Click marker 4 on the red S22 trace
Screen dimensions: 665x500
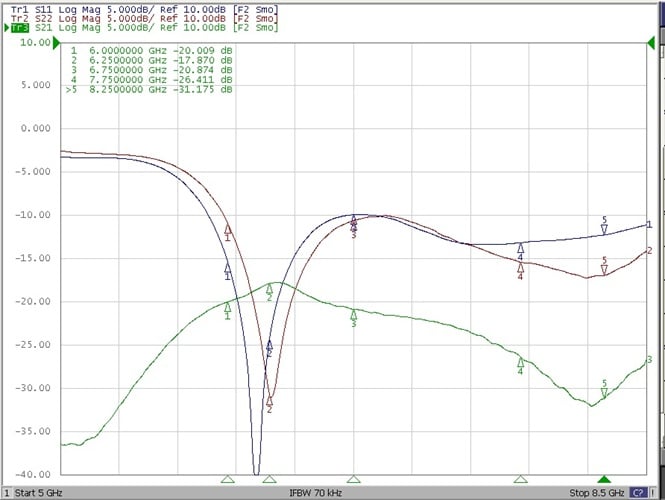coord(520,271)
